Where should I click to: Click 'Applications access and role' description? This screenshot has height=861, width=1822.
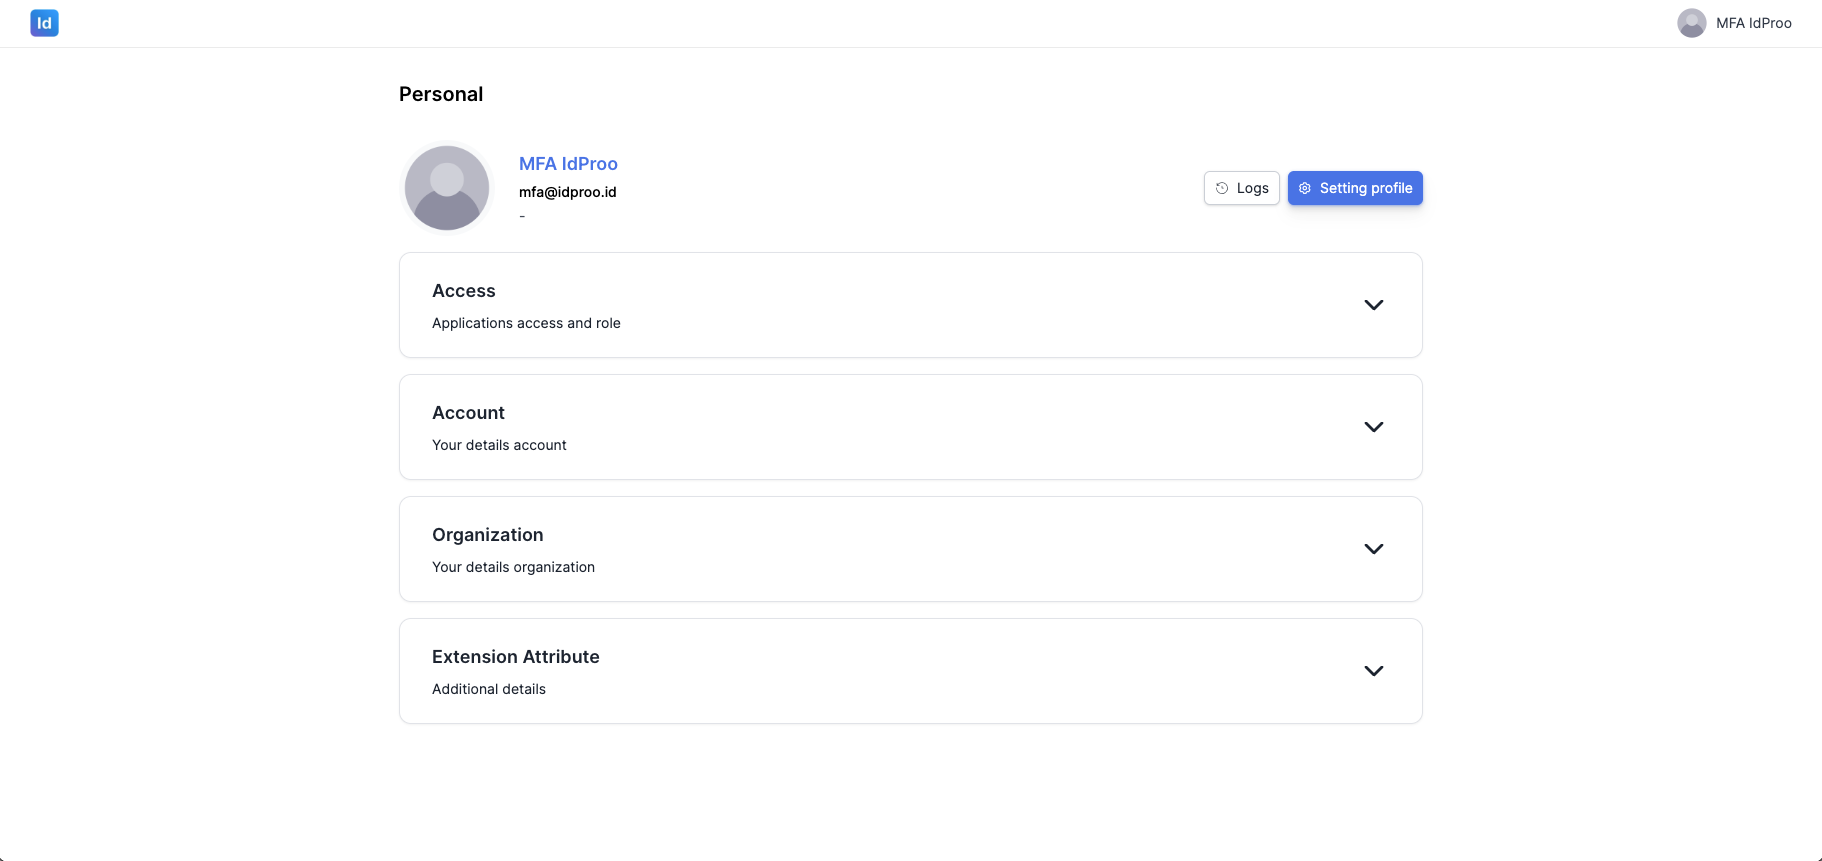[526, 323]
